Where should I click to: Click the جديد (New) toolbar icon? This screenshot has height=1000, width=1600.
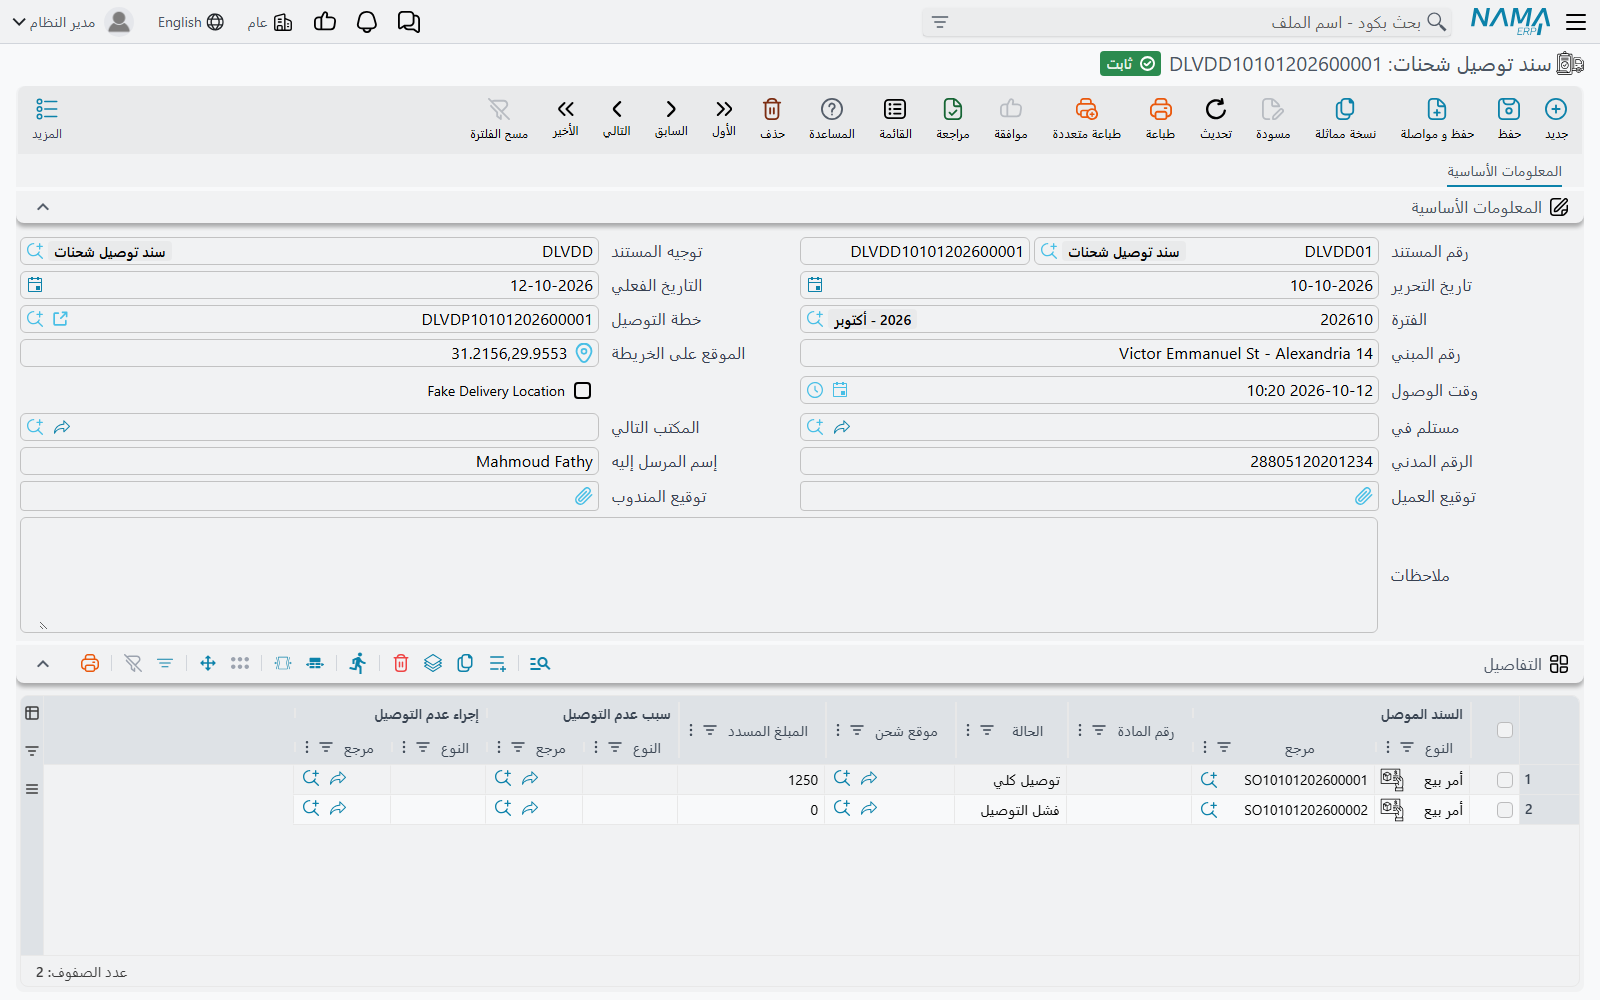(1556, 109)
